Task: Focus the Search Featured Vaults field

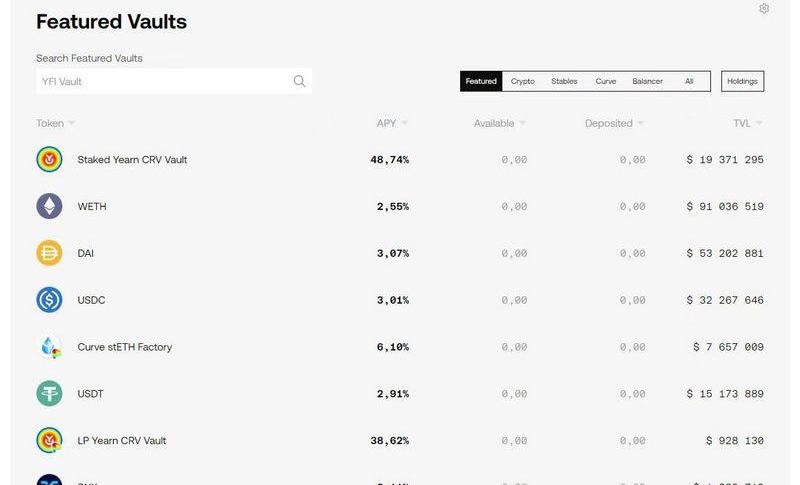Action: [x=160, y=81]
